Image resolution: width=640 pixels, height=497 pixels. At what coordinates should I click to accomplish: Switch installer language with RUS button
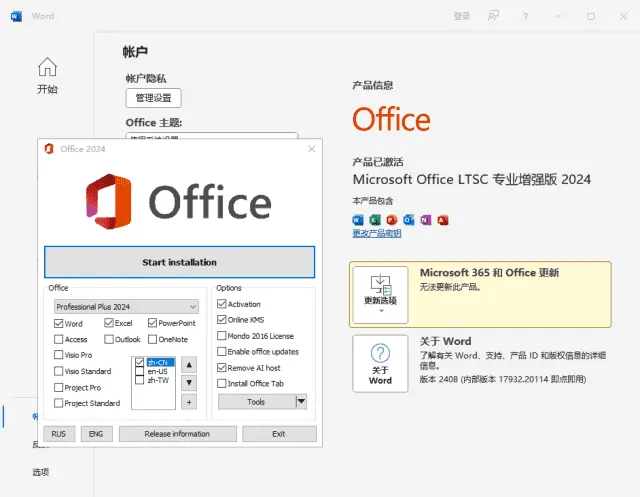tap(59, 434)
